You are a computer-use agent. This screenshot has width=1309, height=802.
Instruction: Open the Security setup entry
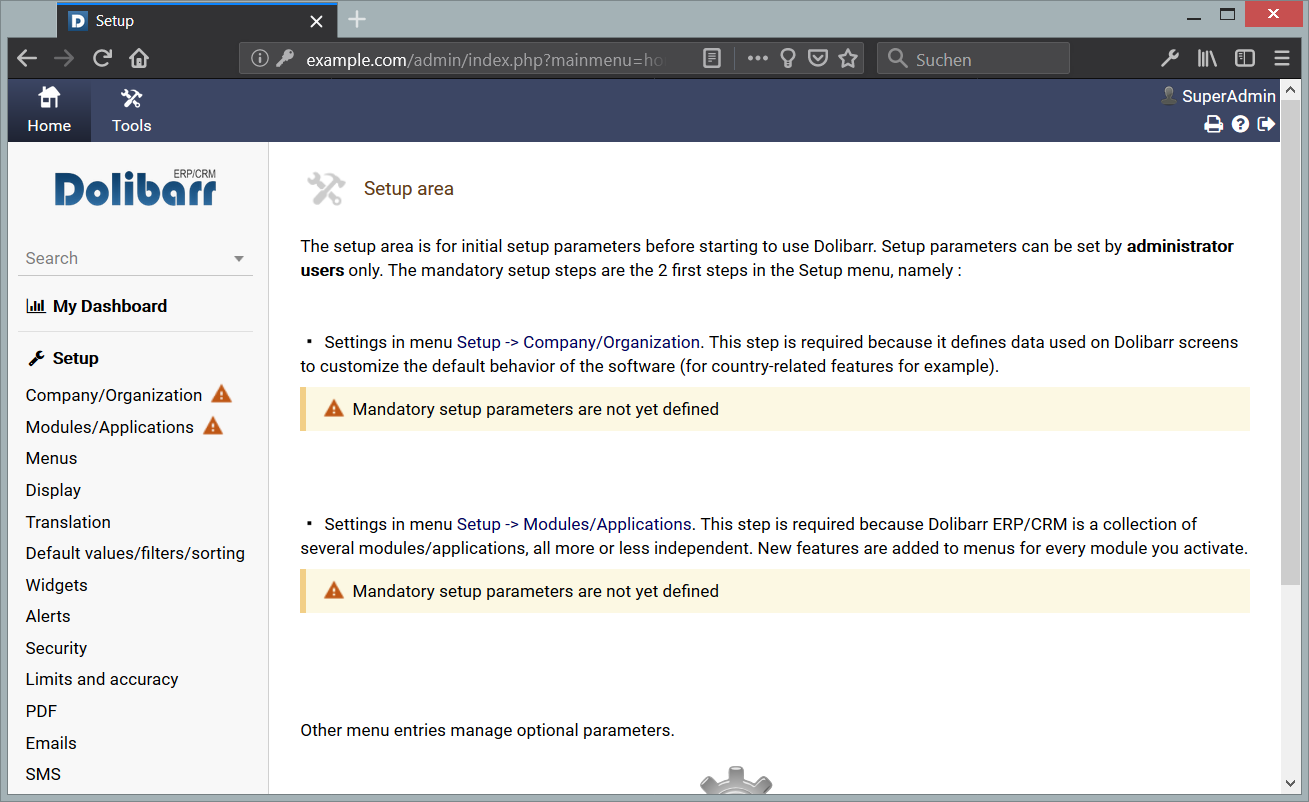pos(56,648)
